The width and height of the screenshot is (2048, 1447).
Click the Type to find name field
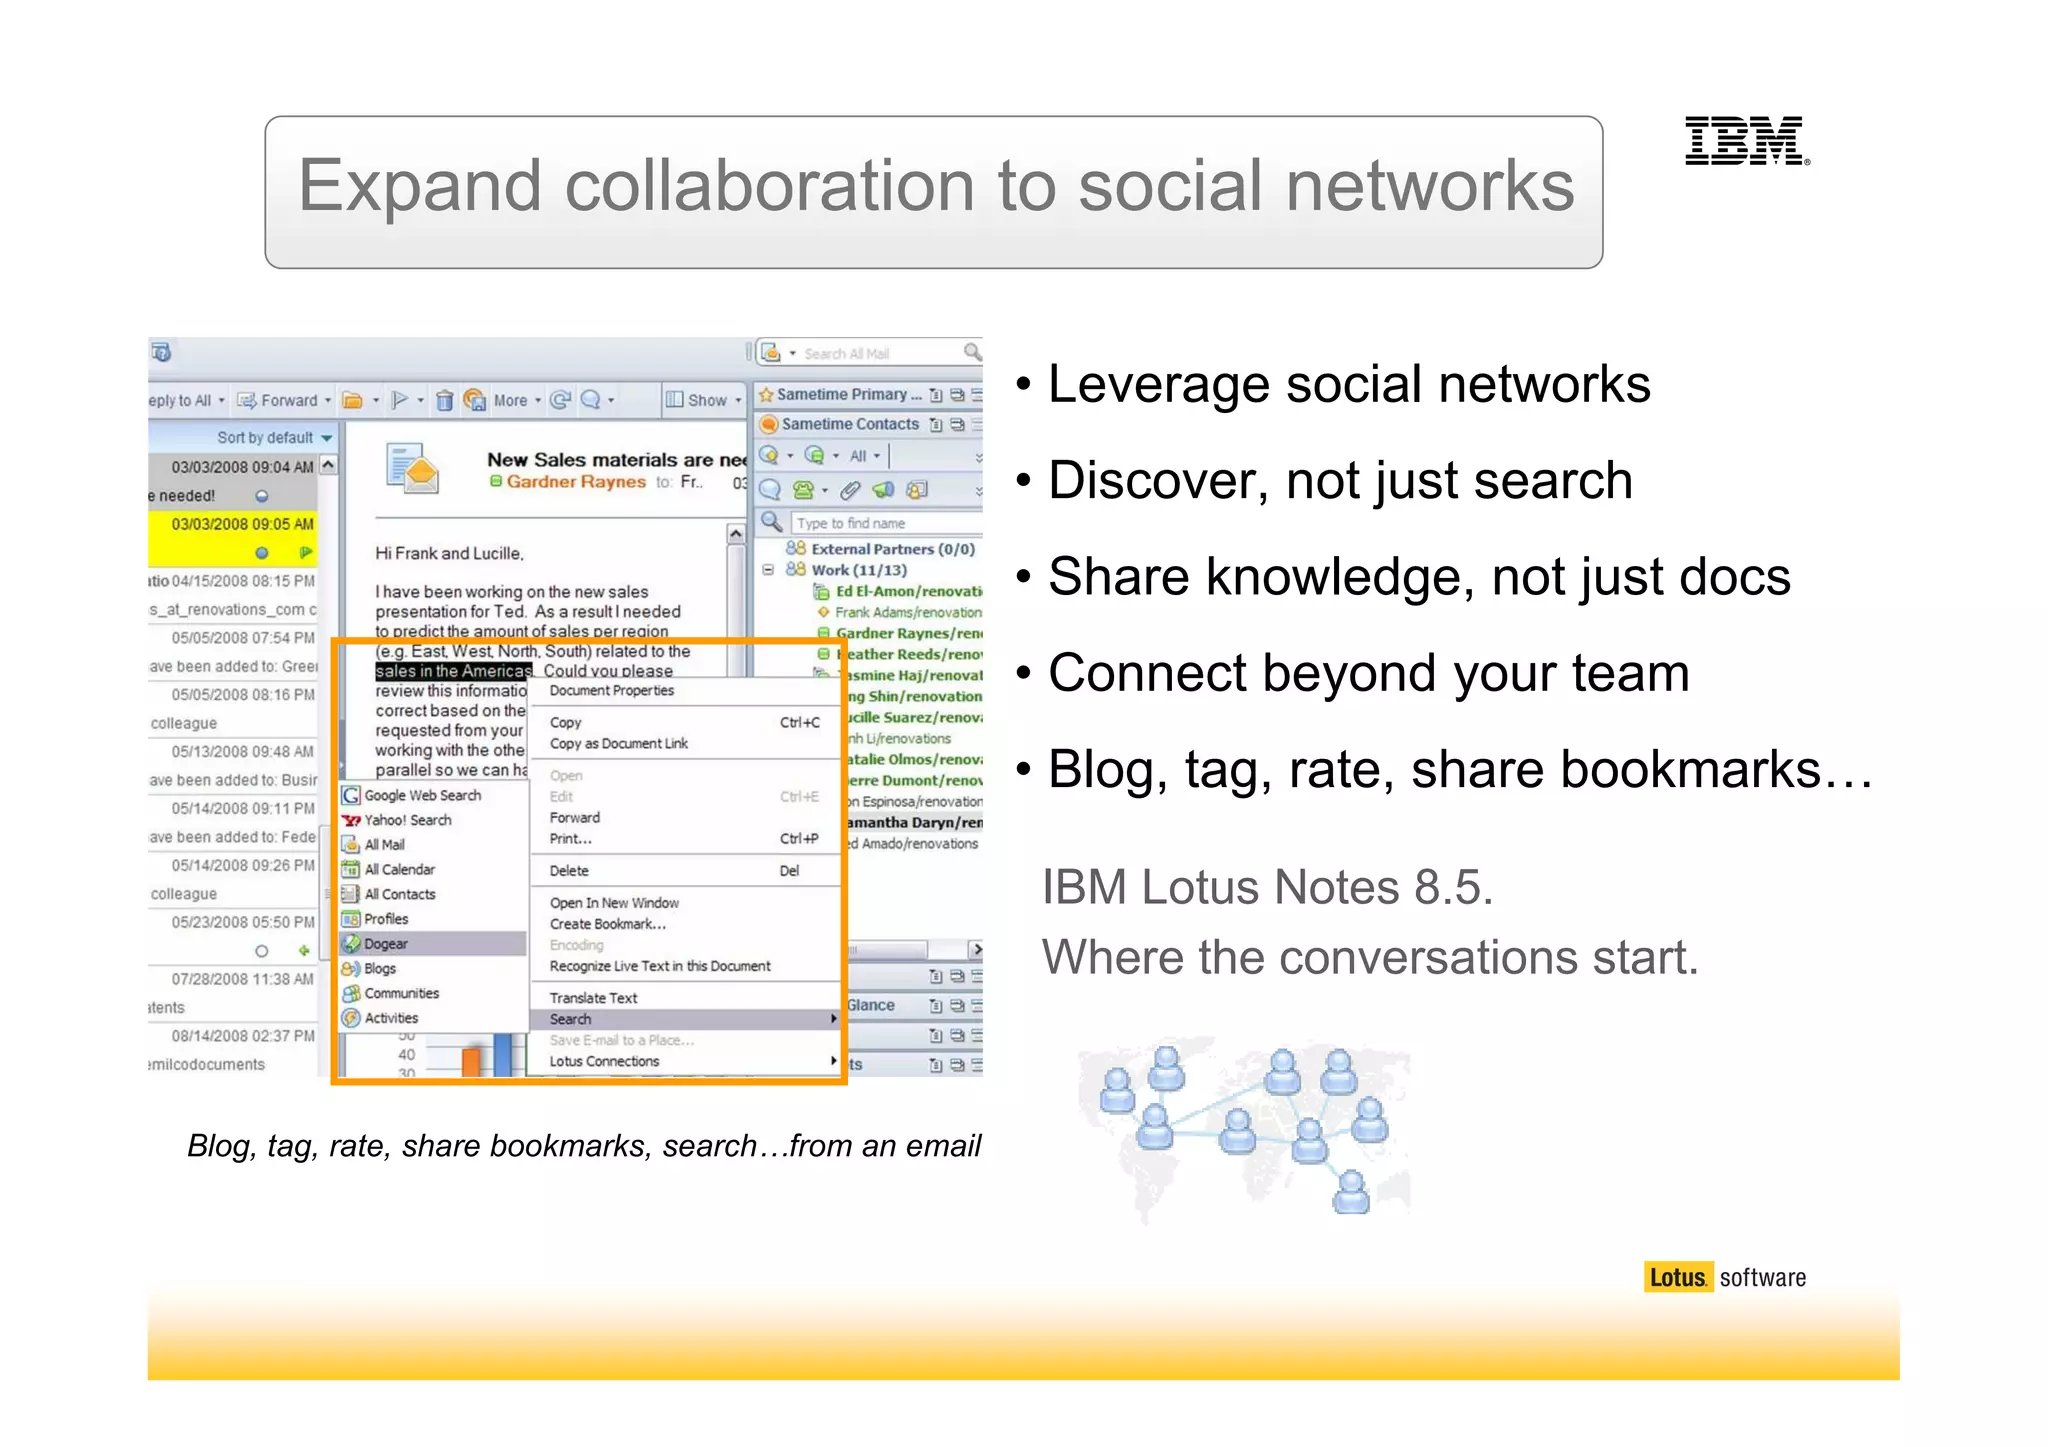[886, 523]
